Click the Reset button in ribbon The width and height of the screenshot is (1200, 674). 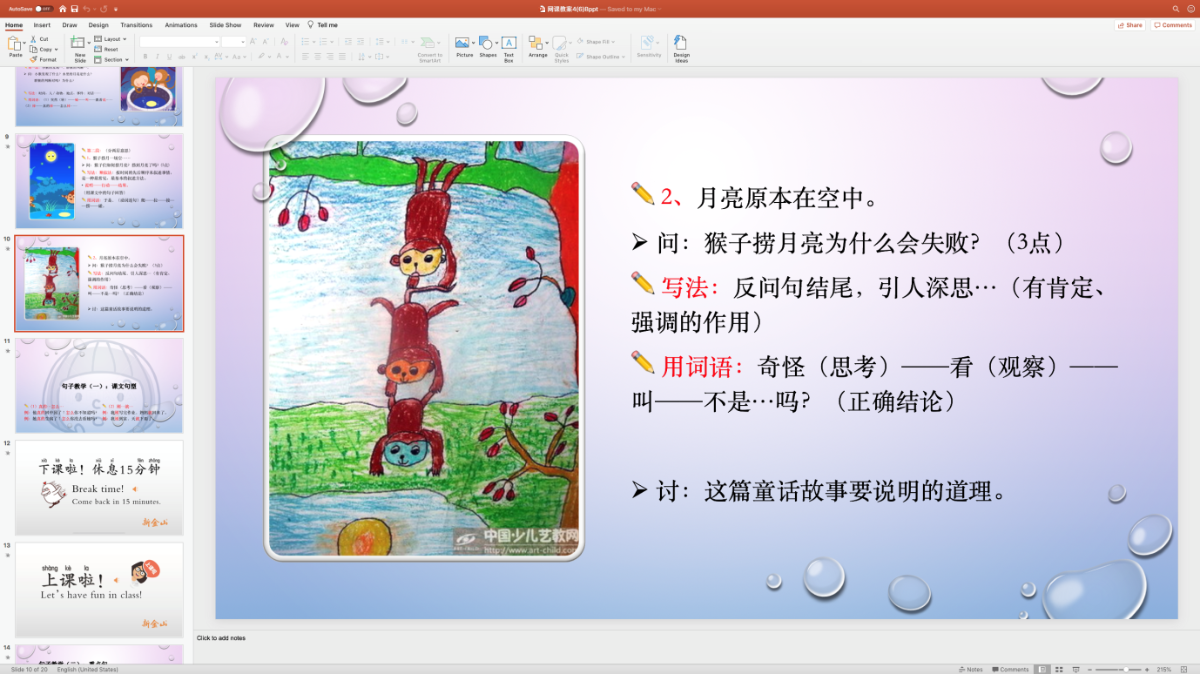point(108,49)
